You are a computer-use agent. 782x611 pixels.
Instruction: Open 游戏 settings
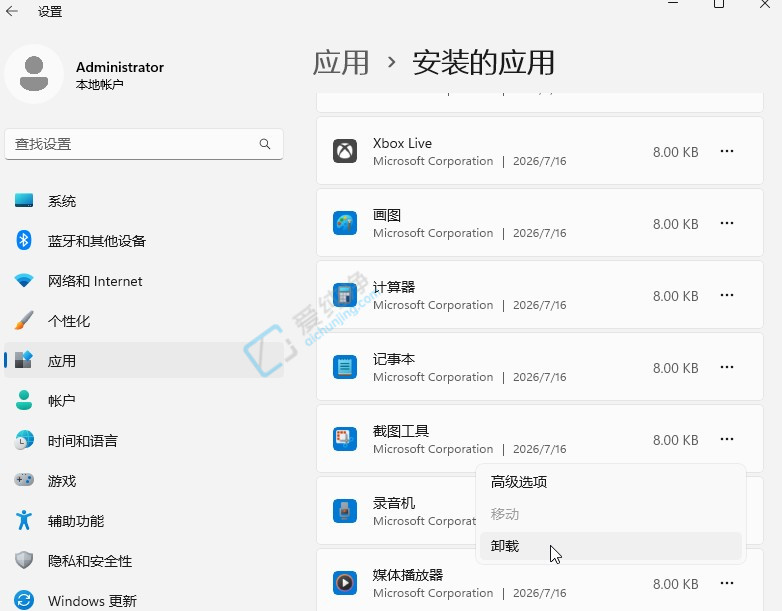click(144, 480)
